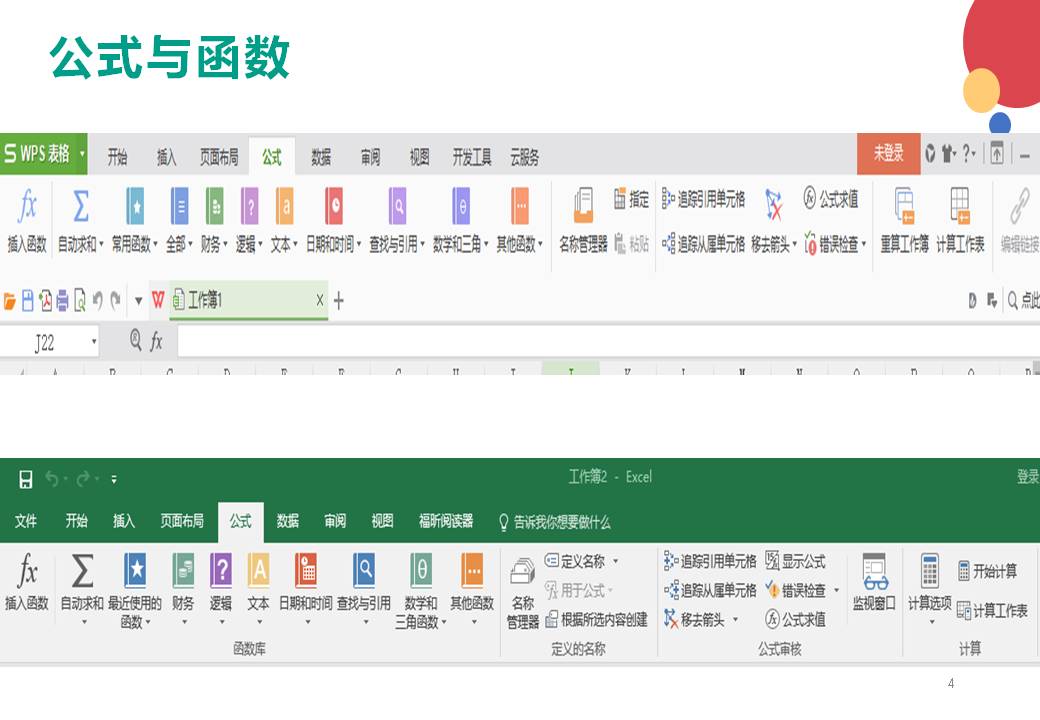The width and height of the screenshot is (1040, 720).
Task: Click Excel 根据所选内容创建 button
Action: pyautogui.click(x=596, y=620)
